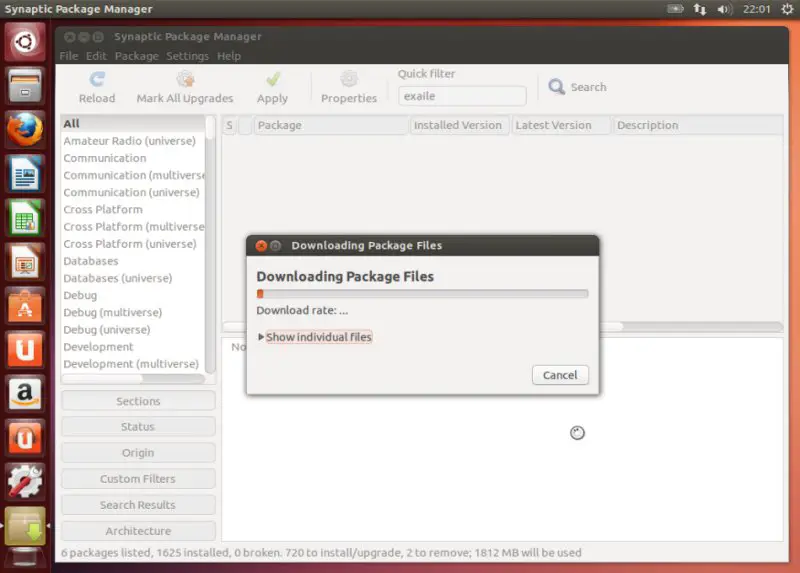800x573 pixels.
Task: Select the Cross Platform section
Action: (x=133, y=209)
